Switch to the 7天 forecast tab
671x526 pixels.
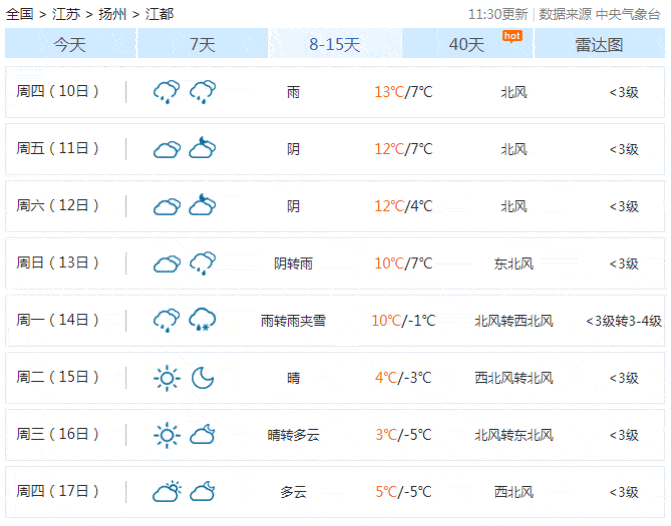click(x=202, y=44)
